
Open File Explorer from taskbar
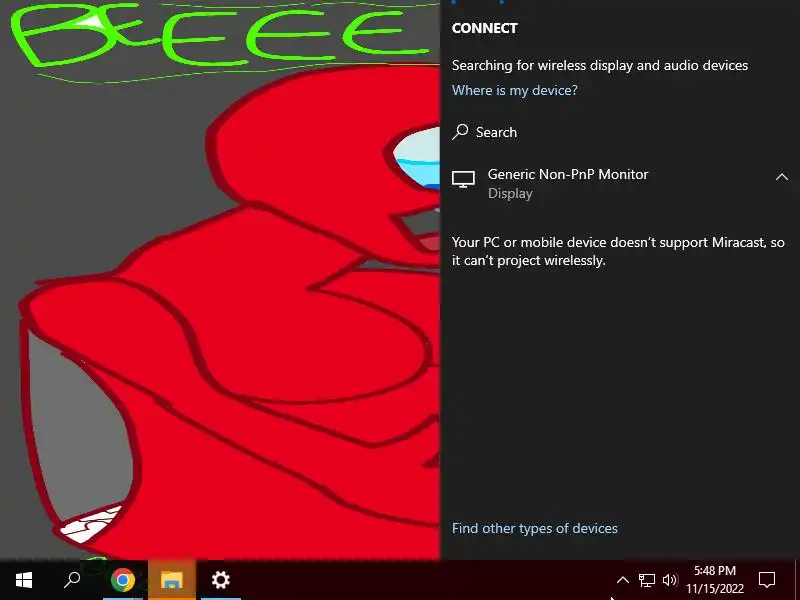click(172, 580)
